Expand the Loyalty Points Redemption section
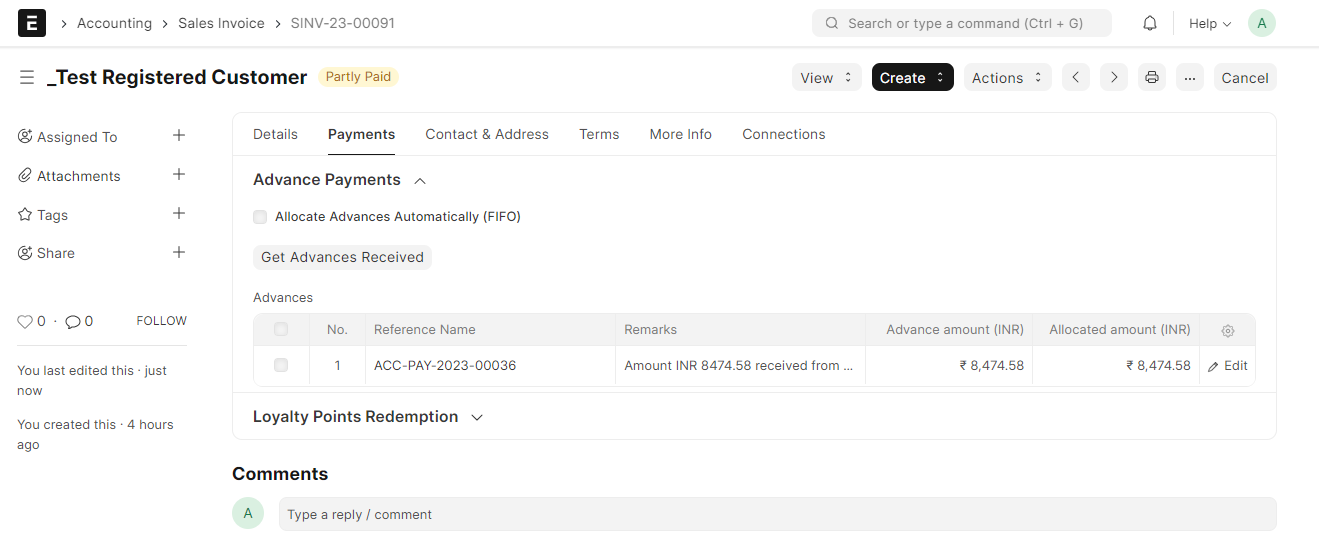Viewport: 1319px width, 558px height. (477, 417)
